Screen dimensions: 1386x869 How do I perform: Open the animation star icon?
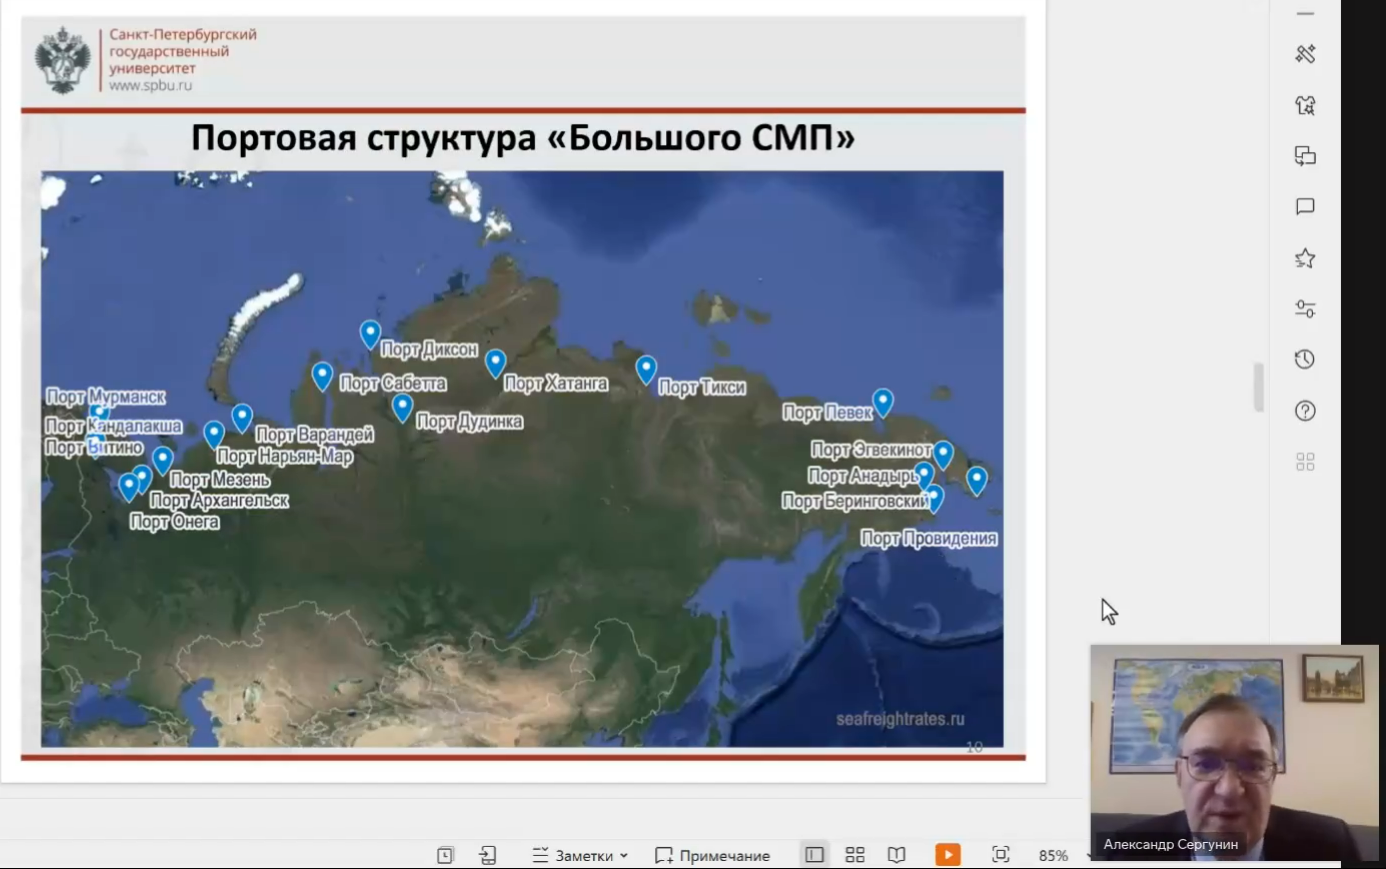click(1305, 259)
